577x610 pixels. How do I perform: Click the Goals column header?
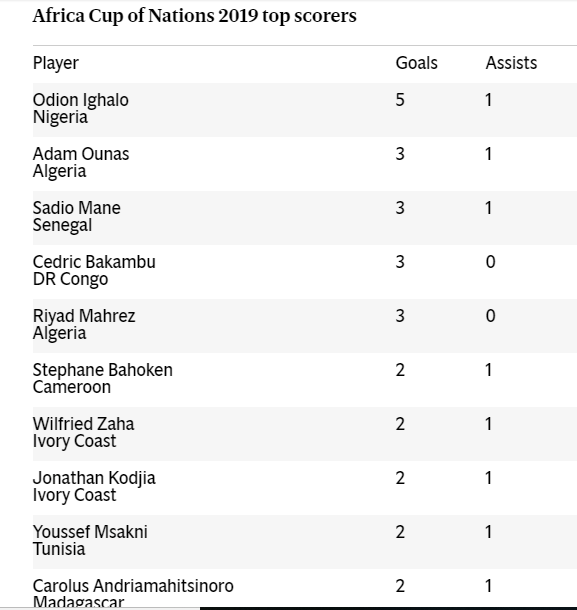tap(416, 63)
